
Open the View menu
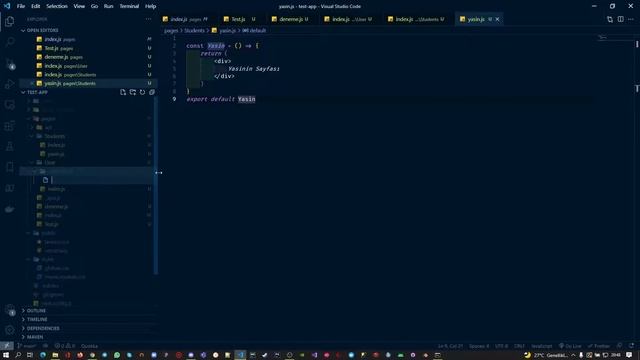point(79,6)
